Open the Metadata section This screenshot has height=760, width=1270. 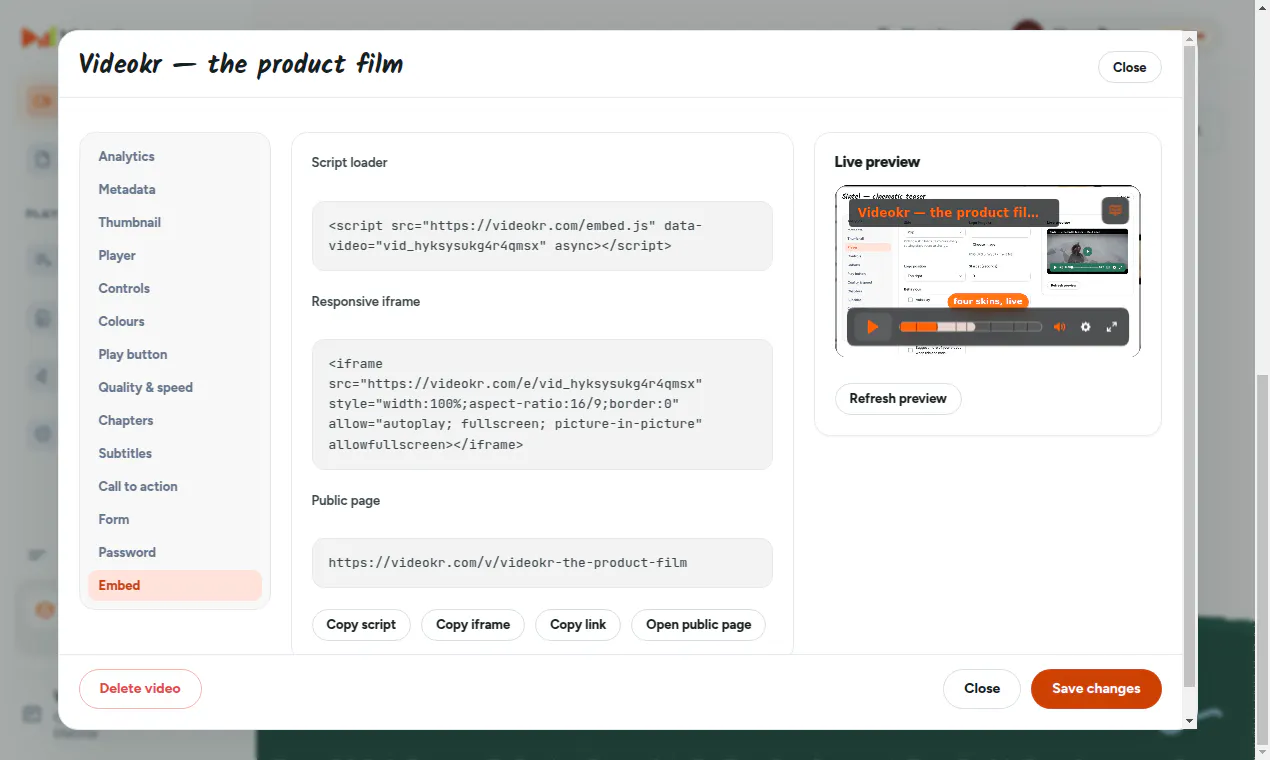pos(175,189)
